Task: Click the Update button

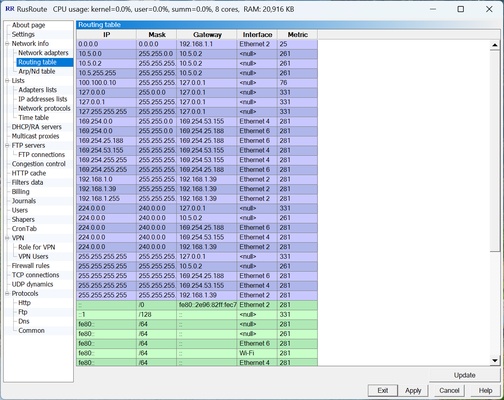Action: (464, 375)
